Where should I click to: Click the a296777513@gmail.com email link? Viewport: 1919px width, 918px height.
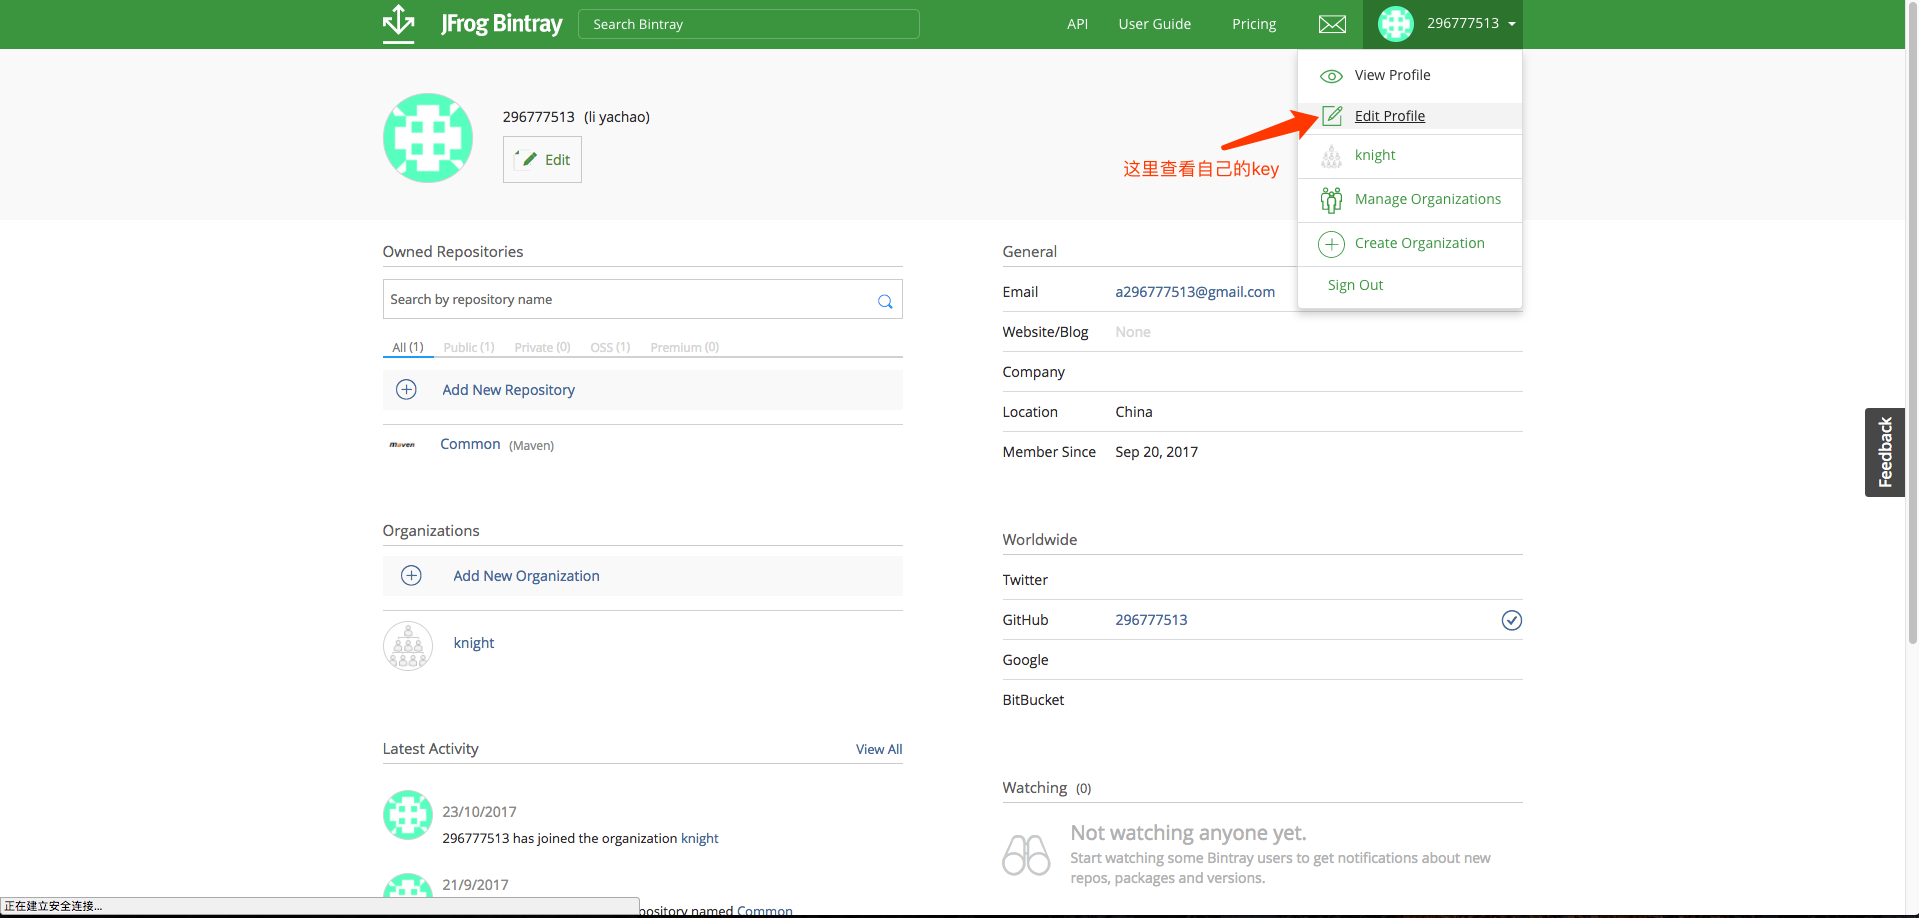click(1195, 292)
